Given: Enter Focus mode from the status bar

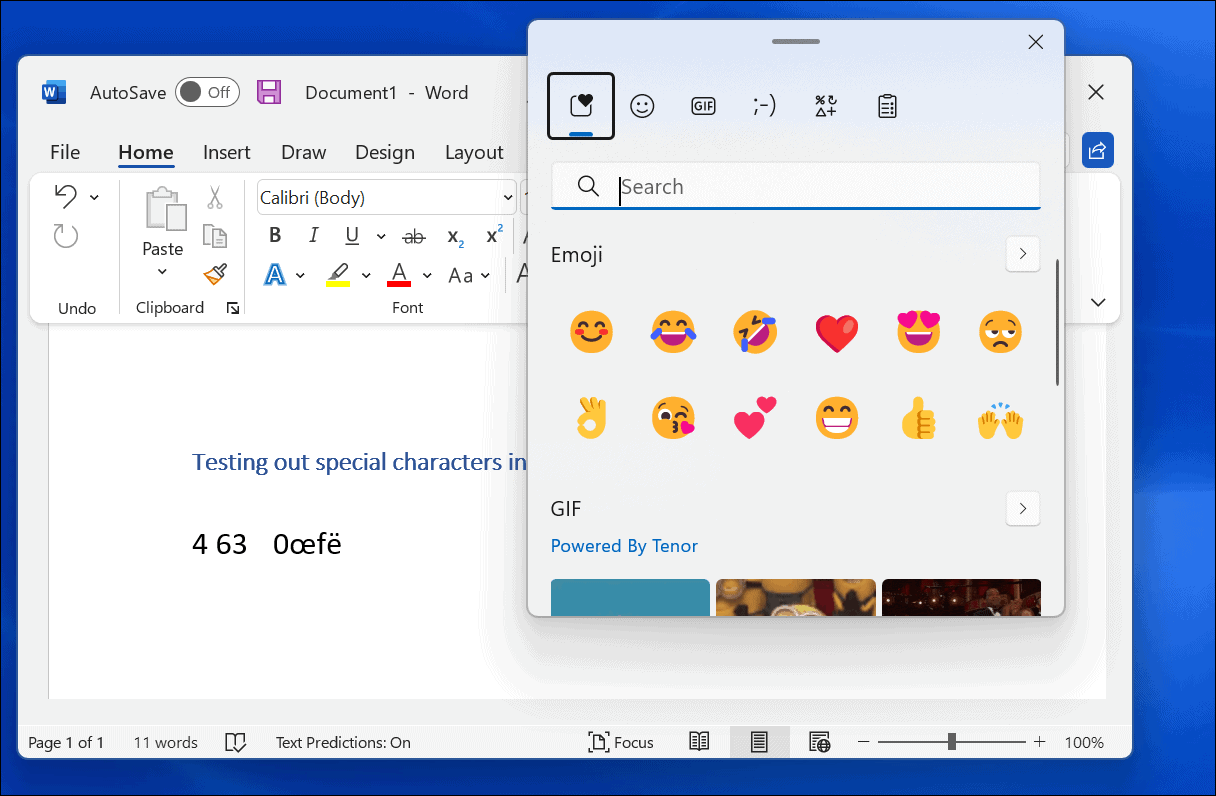Looking at the screenshot, I should coord(620,742).
